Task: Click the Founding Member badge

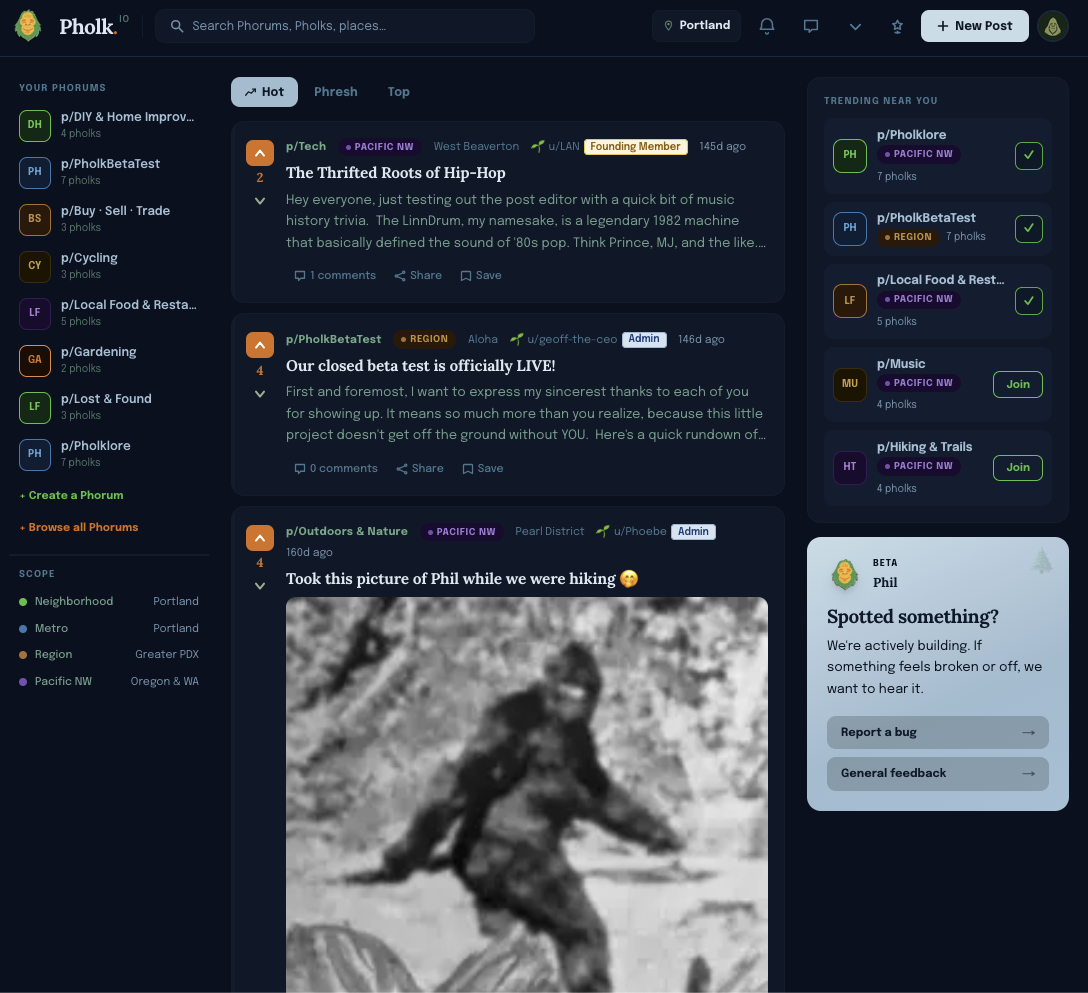Action: tap(636, 146)
